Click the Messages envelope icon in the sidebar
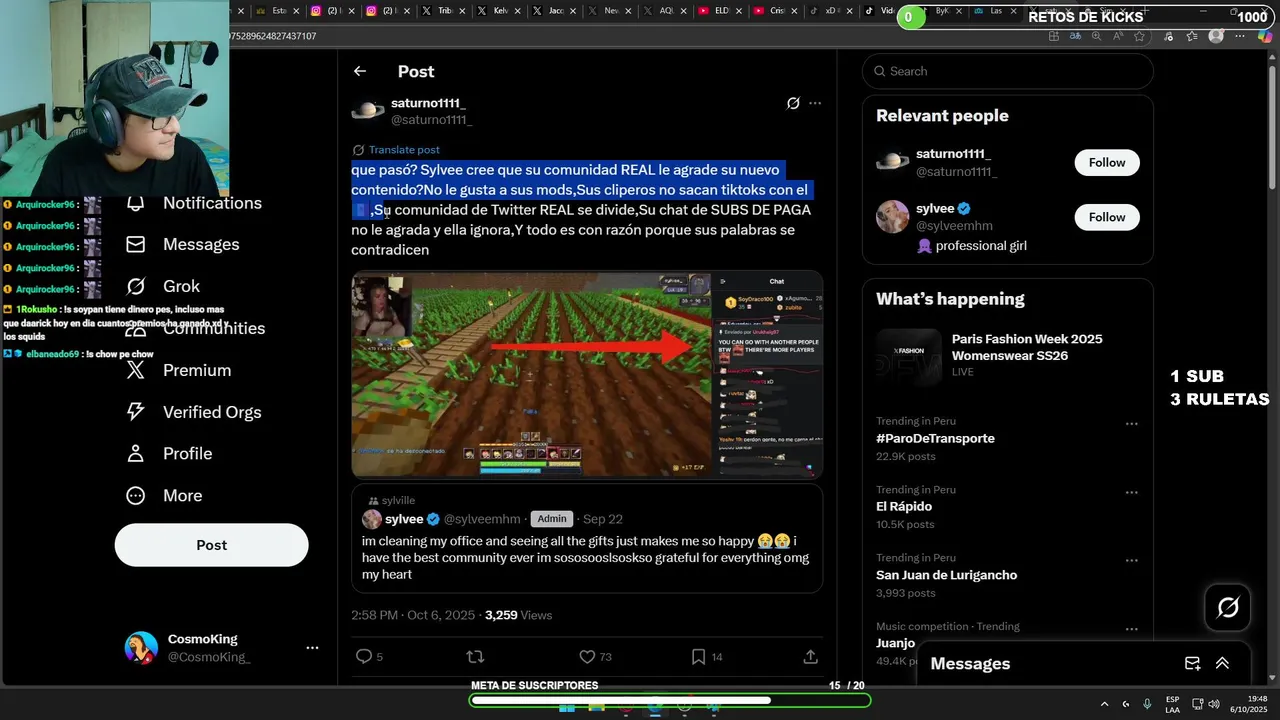This screenshot has width=1280, height=720. 136,244
